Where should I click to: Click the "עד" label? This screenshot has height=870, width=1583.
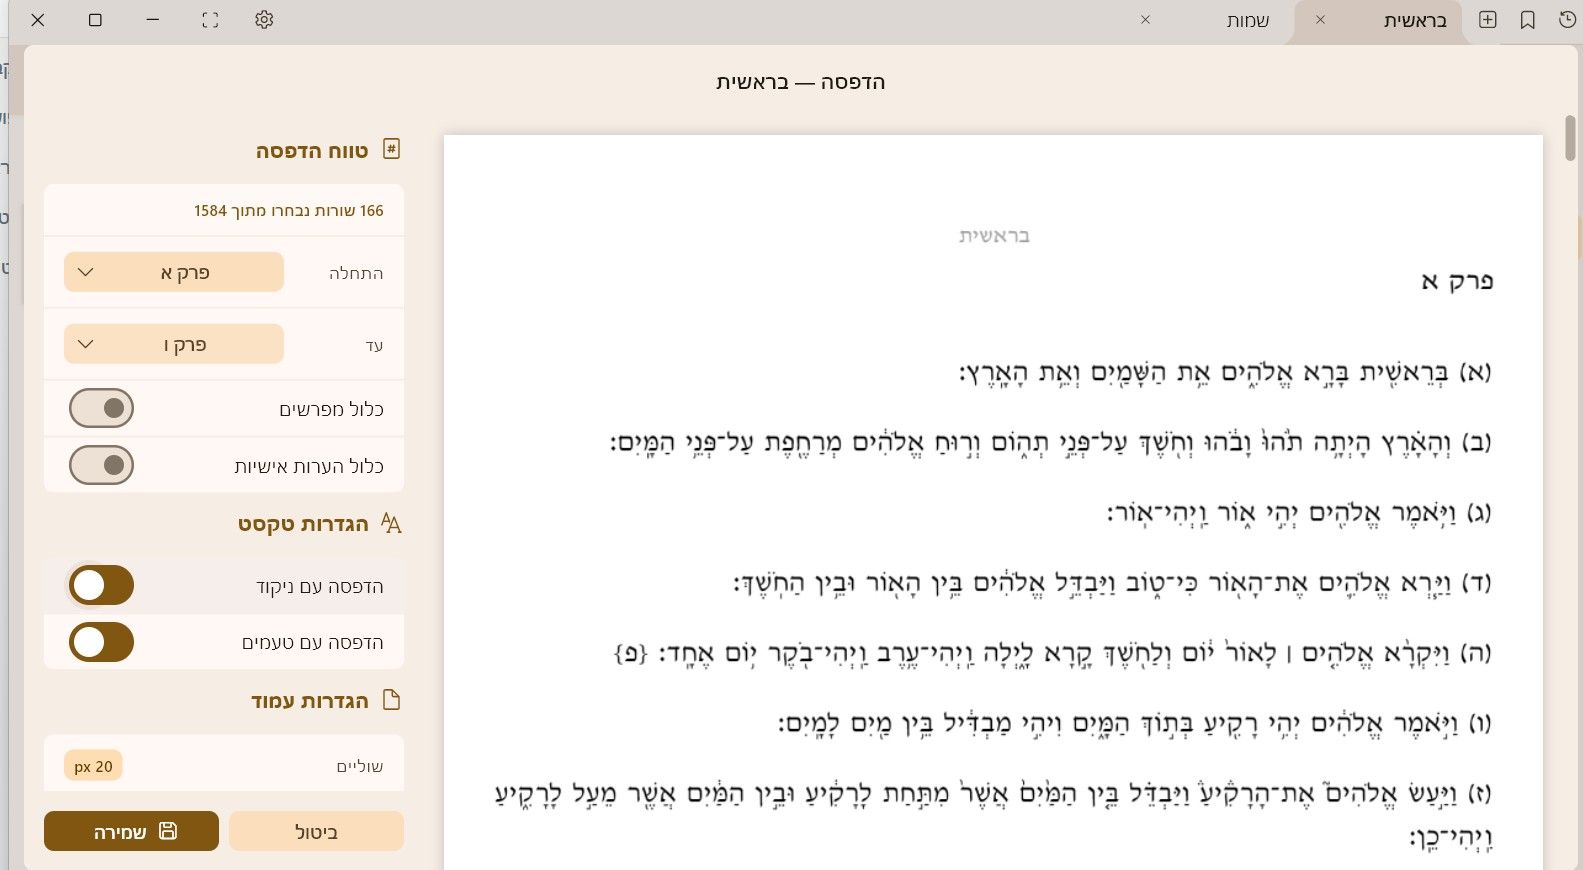coord(375,345)
